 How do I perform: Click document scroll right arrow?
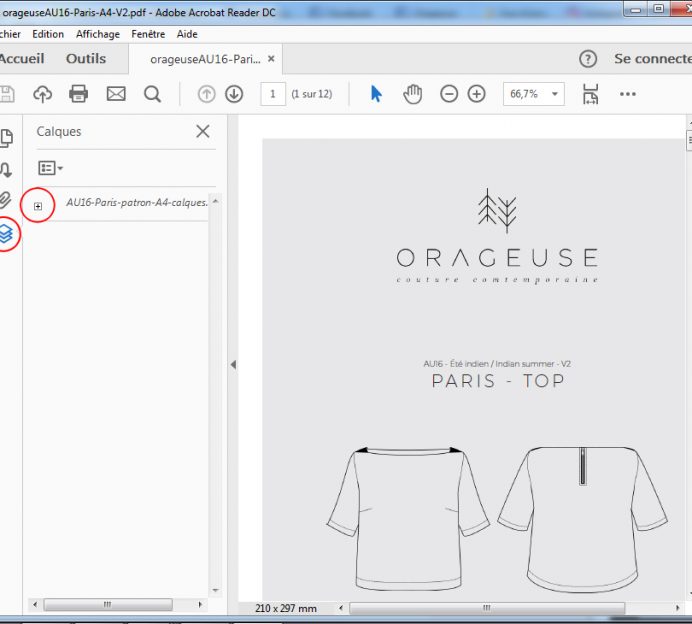(677, 608)
